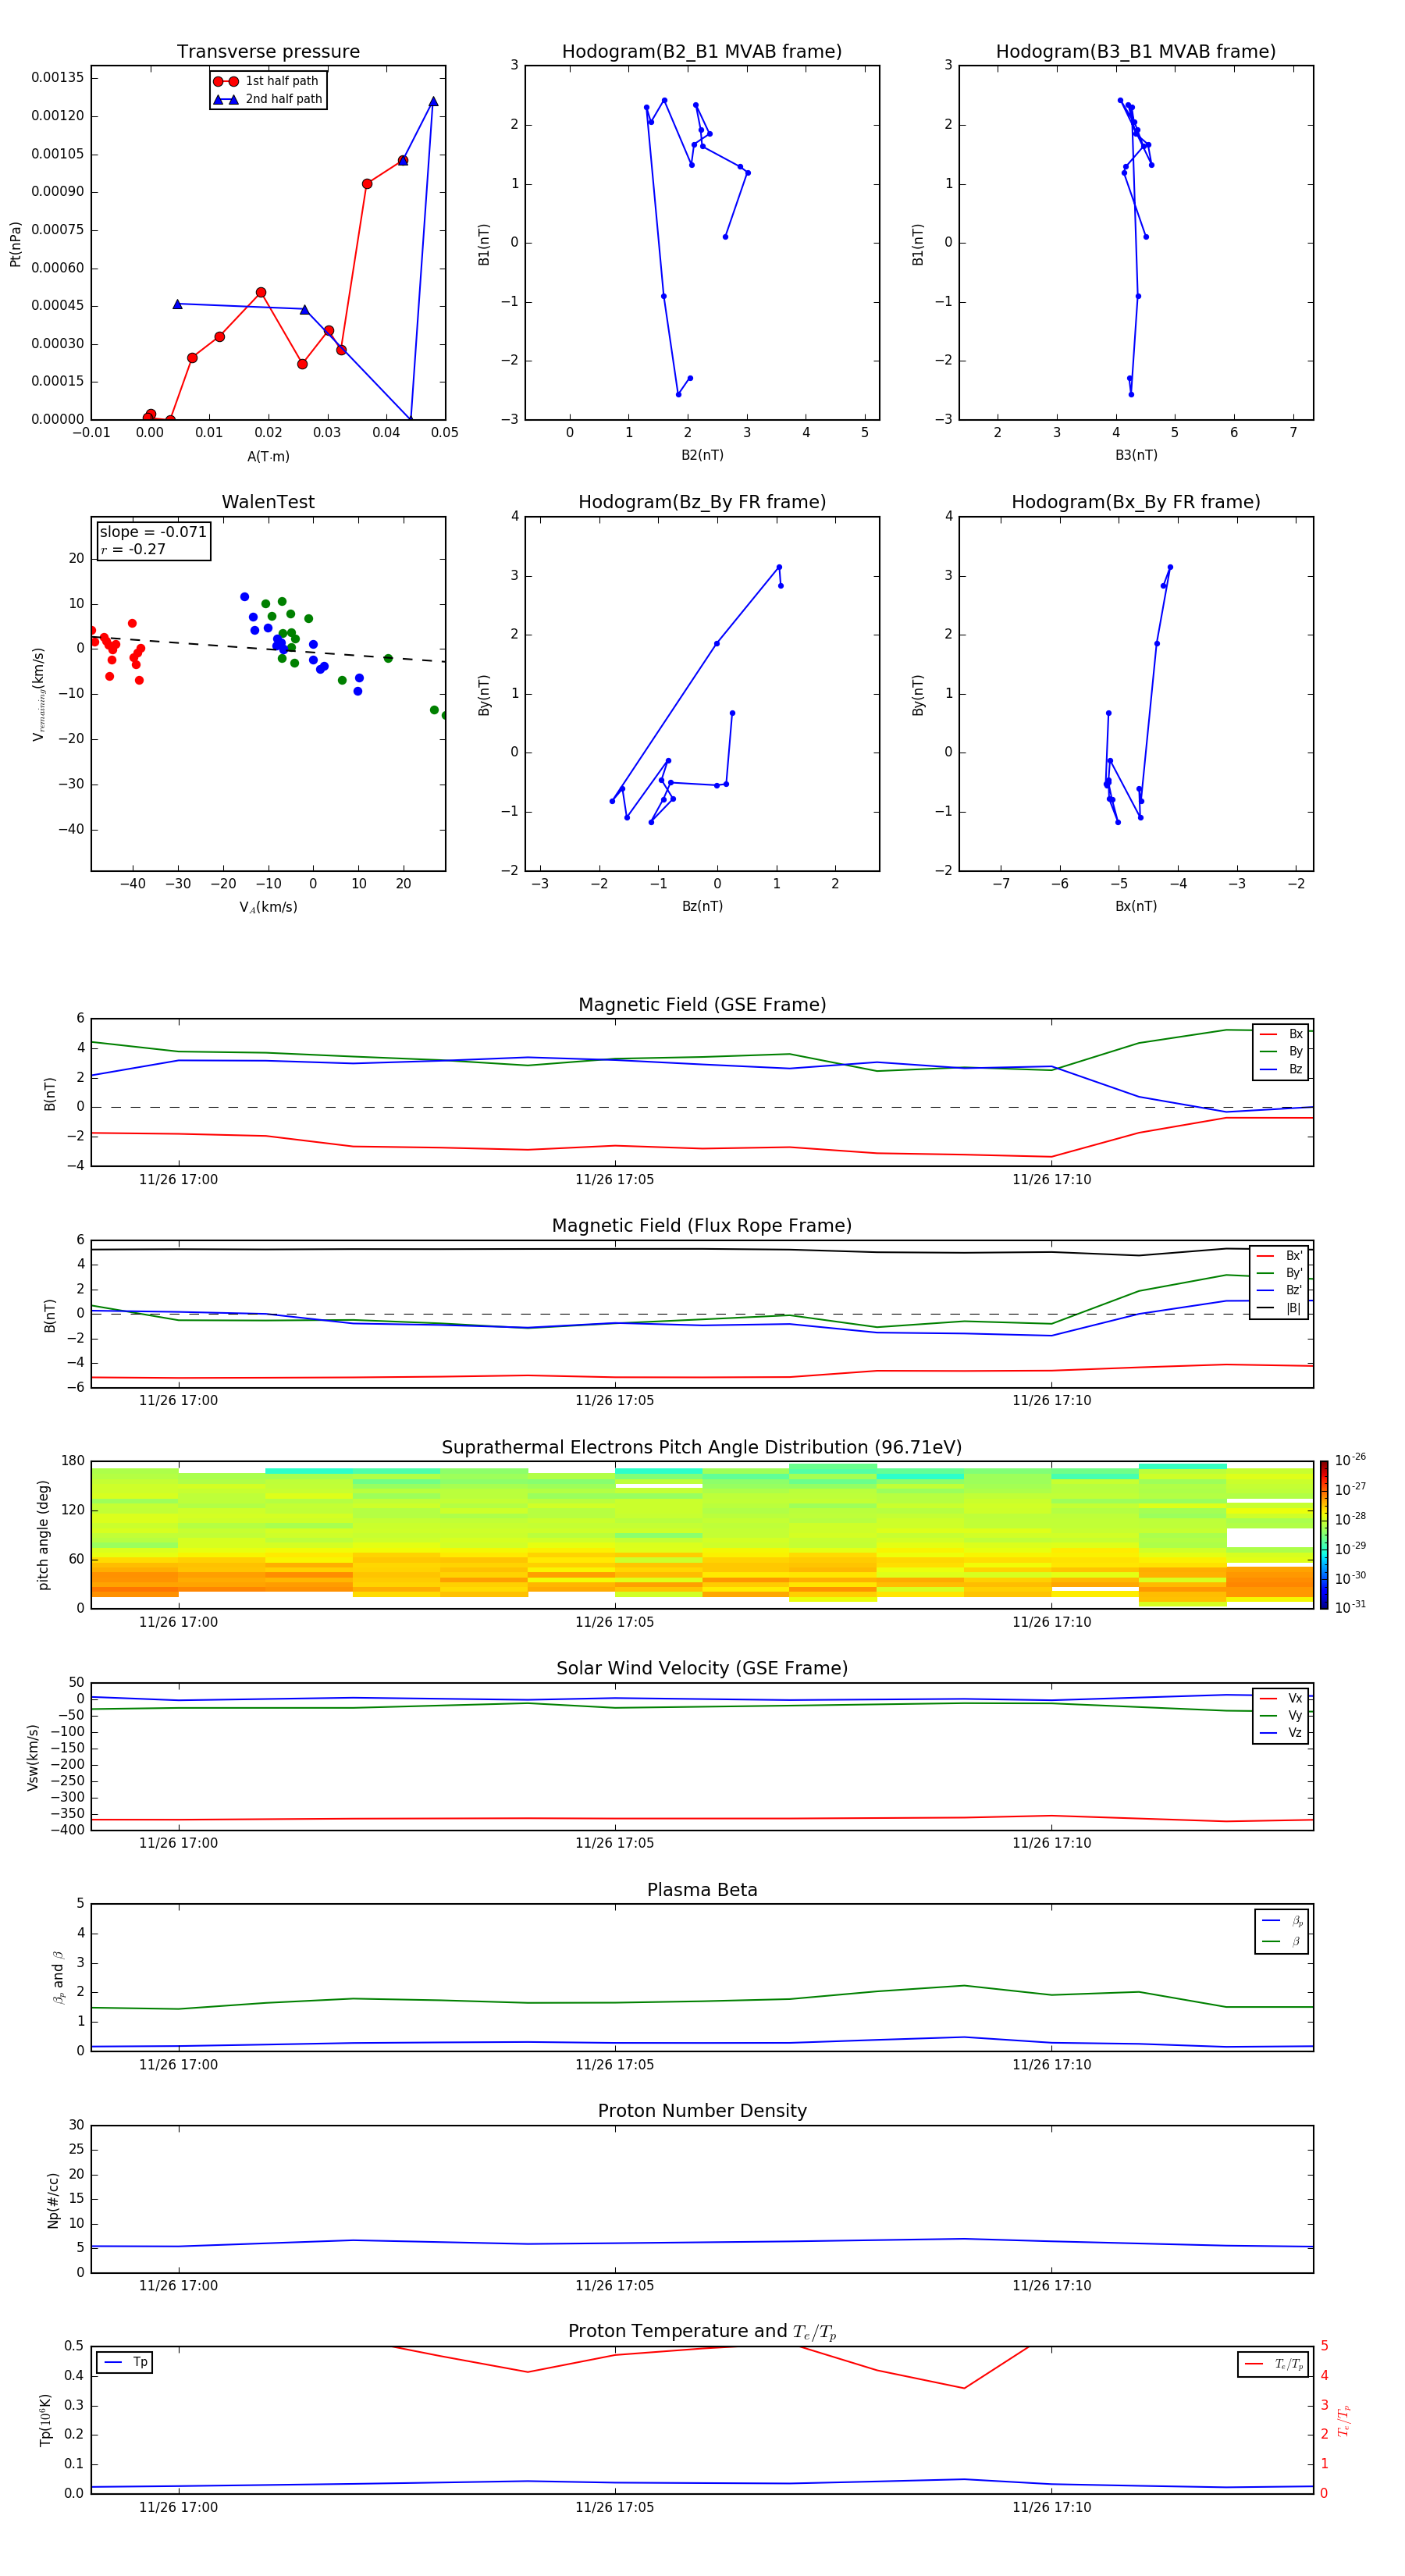The height and width of the screenshot is (2576, 1405).
Task: Select "Bx'" in the Flux Rope legend
Action: [x=1280, y=1256]
